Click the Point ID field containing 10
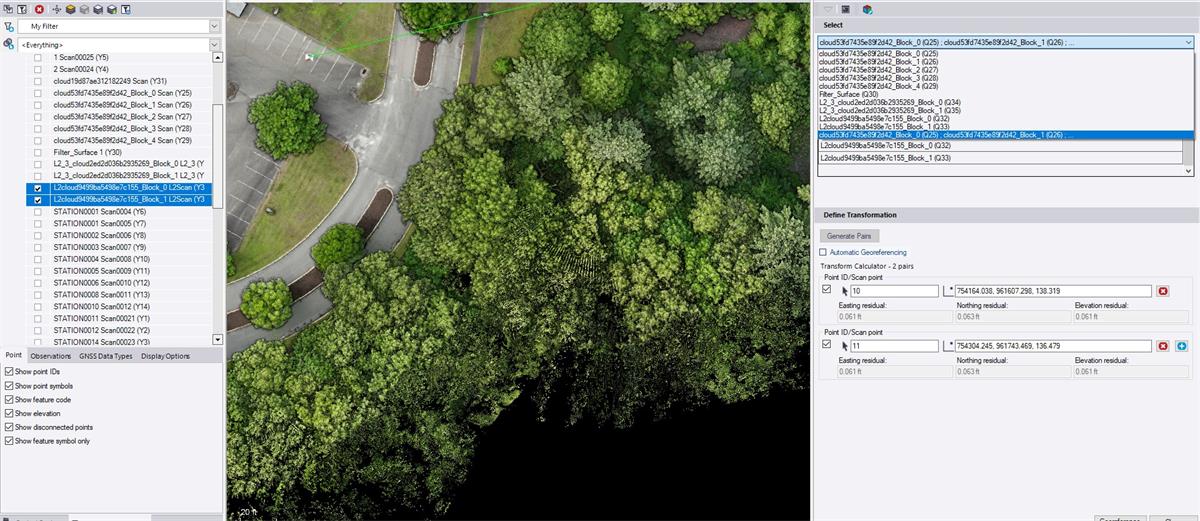This screenshot has width=1200, height=521. (893, 291)
